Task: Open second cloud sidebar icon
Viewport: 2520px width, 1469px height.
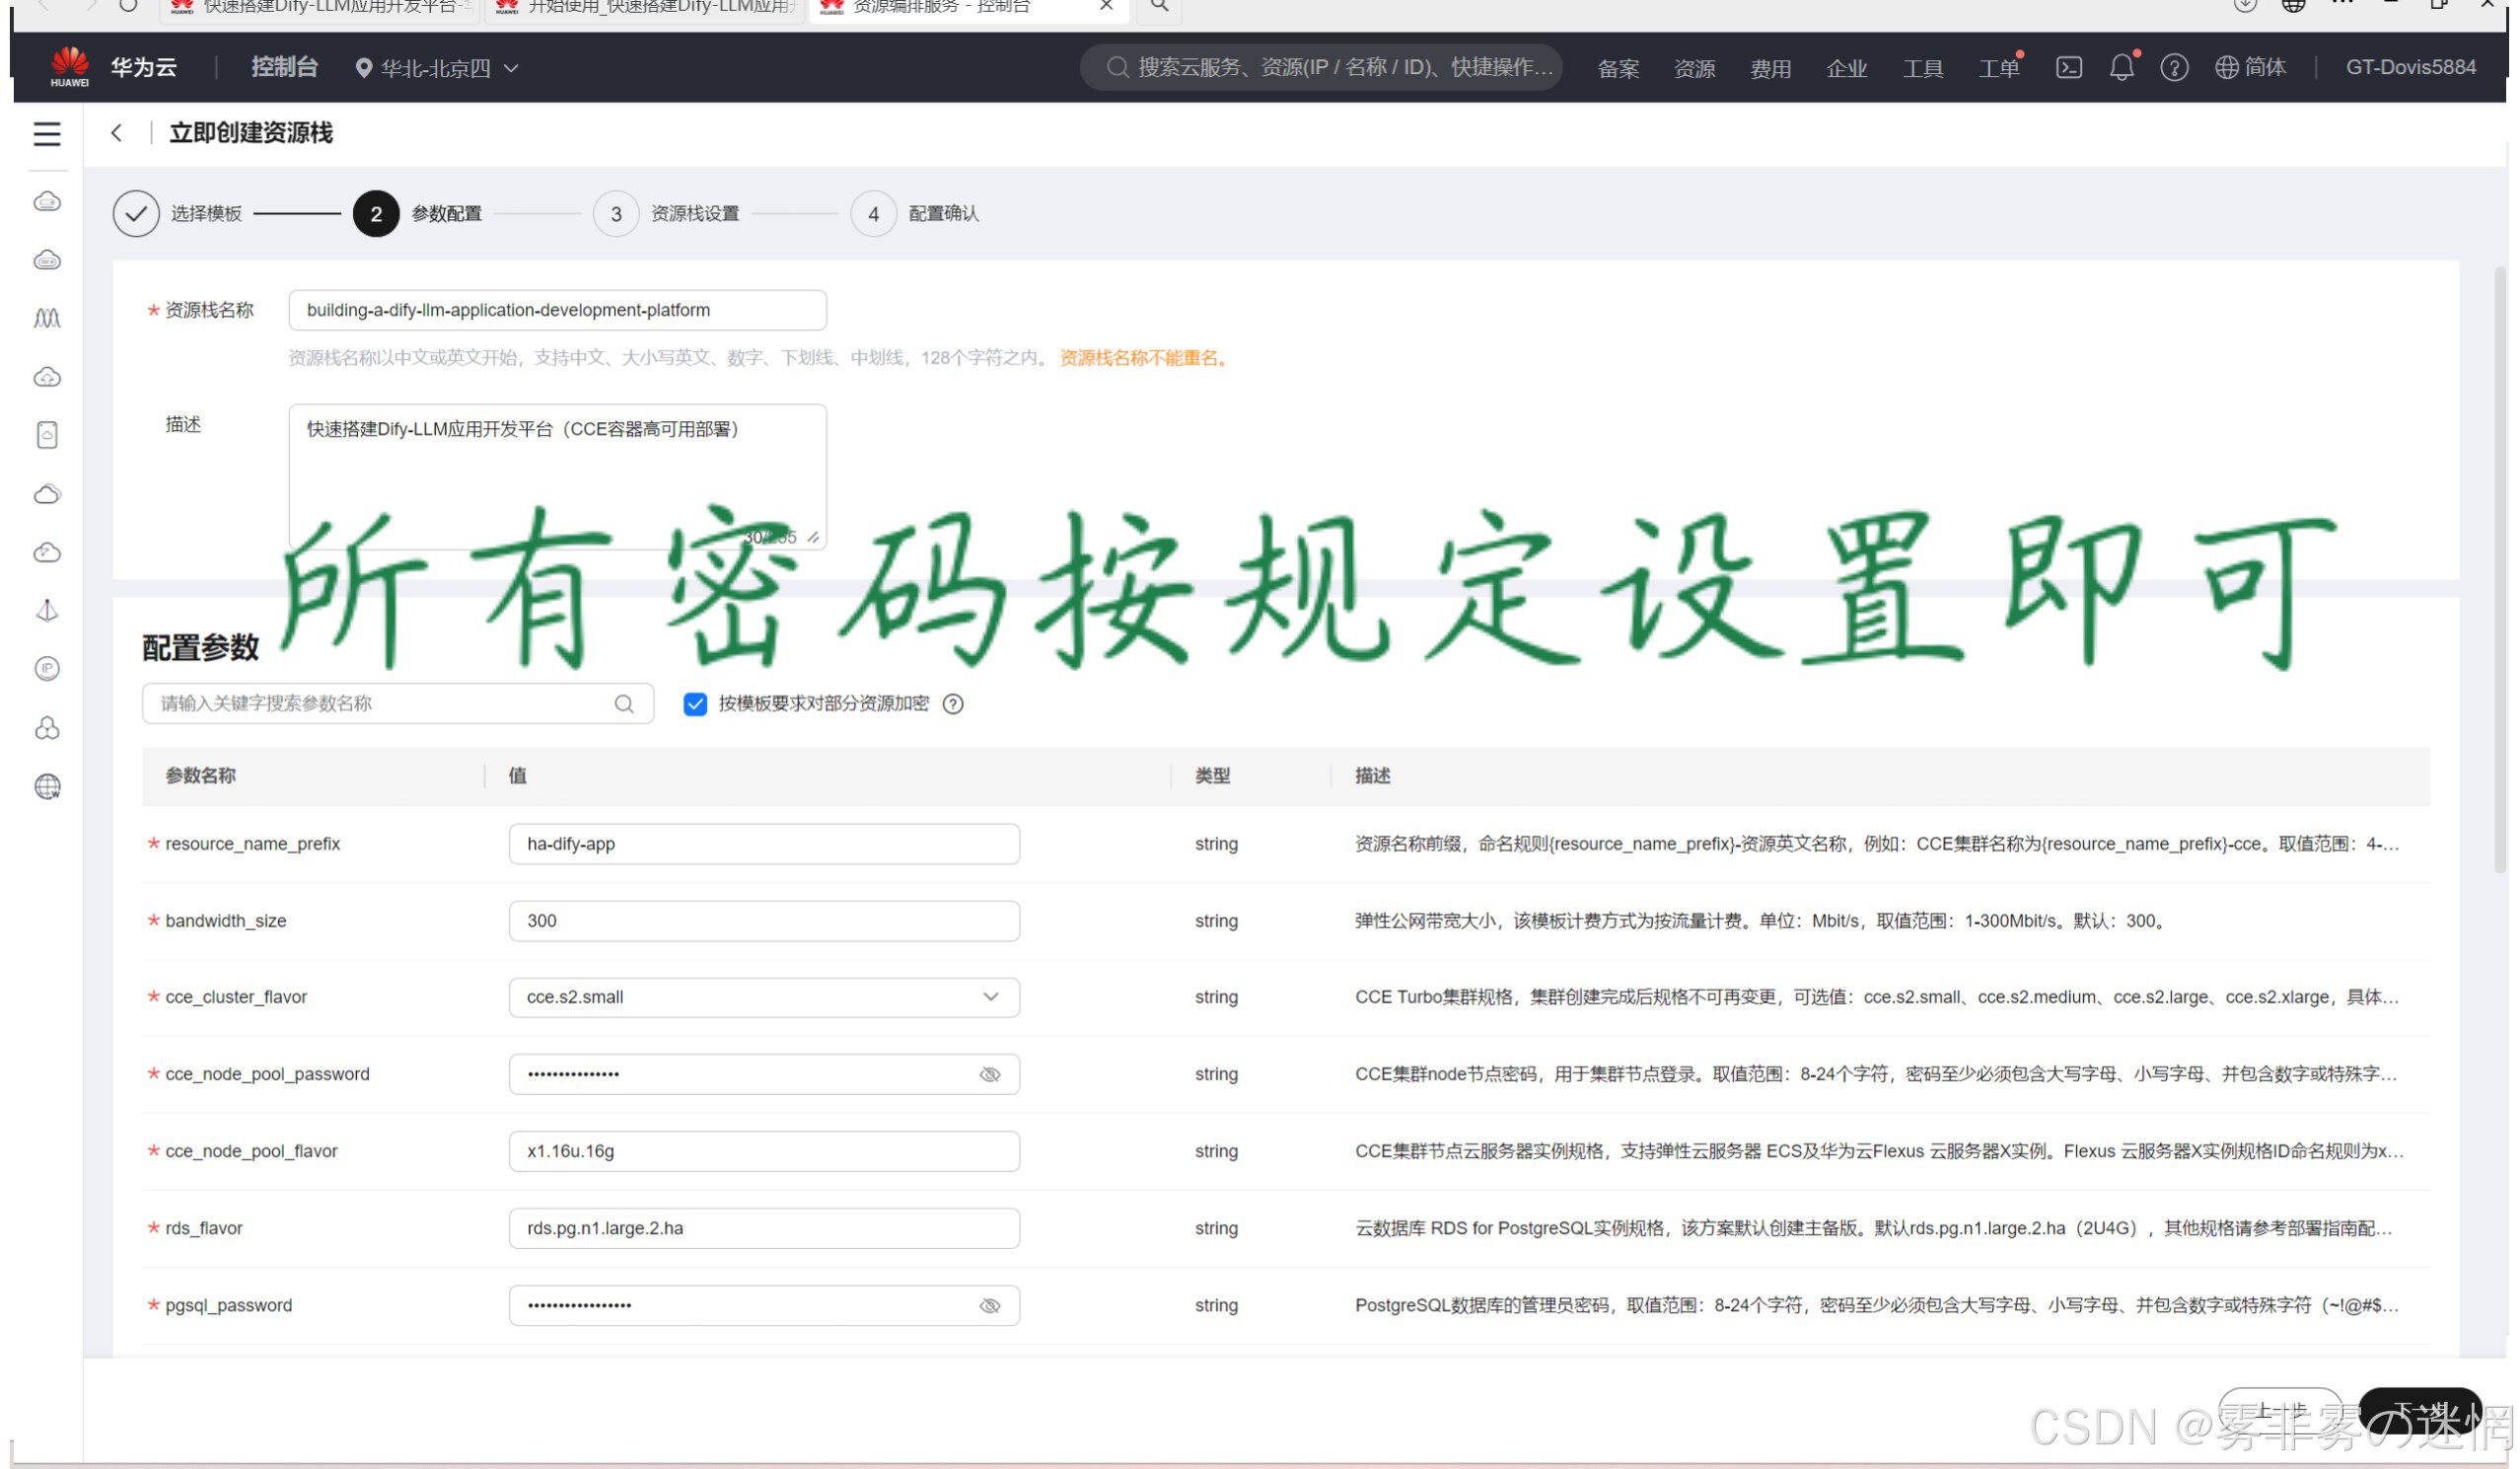Action: click(x=47, y=260)
